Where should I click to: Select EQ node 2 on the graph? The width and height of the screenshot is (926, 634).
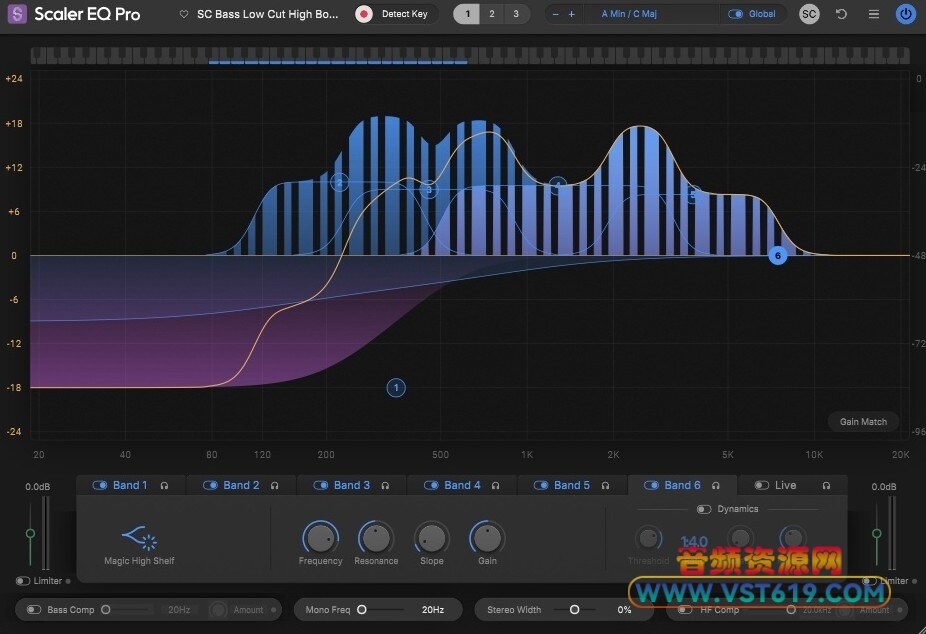(340, 183)
